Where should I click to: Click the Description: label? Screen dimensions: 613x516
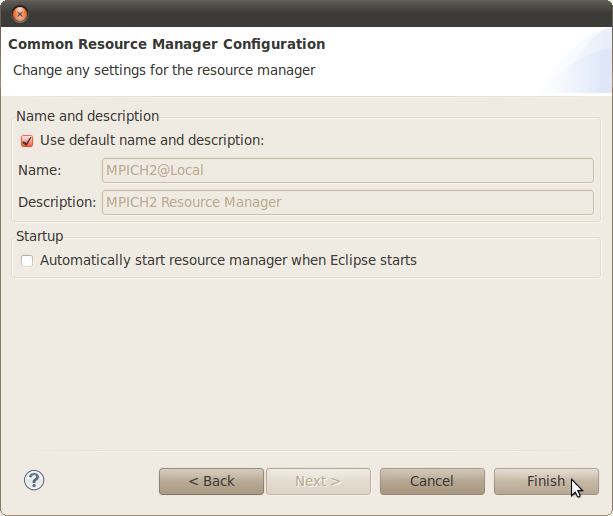tap(57, 202)
